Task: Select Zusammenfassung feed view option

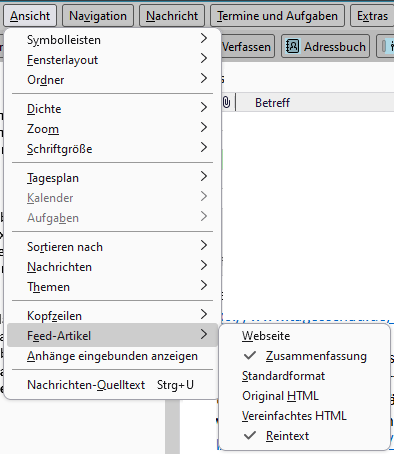Action: pyautogui.click(x=304, y=356)
